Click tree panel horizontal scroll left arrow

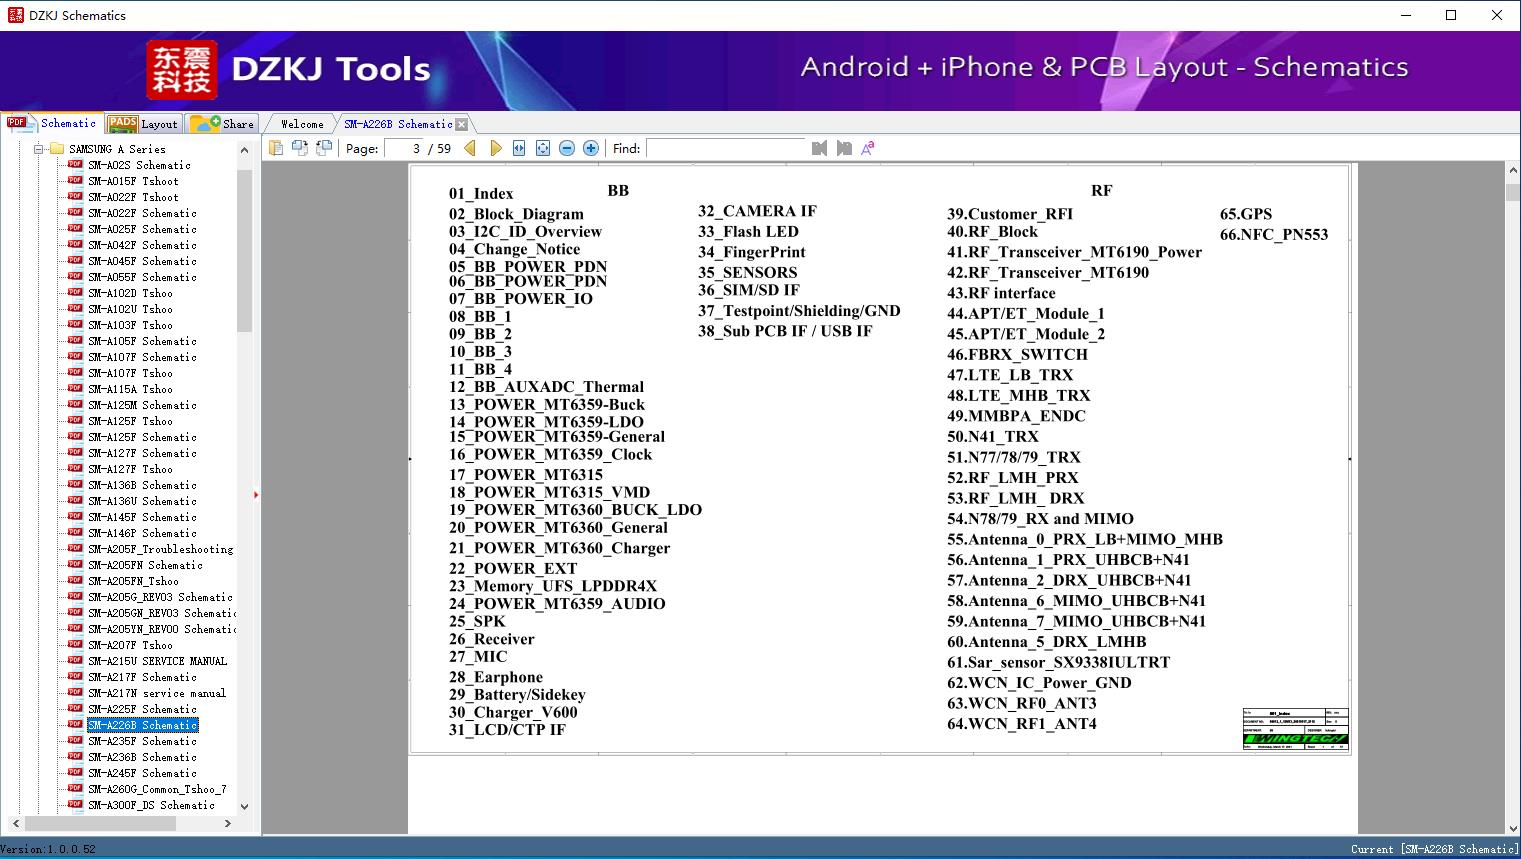(15, 824)
